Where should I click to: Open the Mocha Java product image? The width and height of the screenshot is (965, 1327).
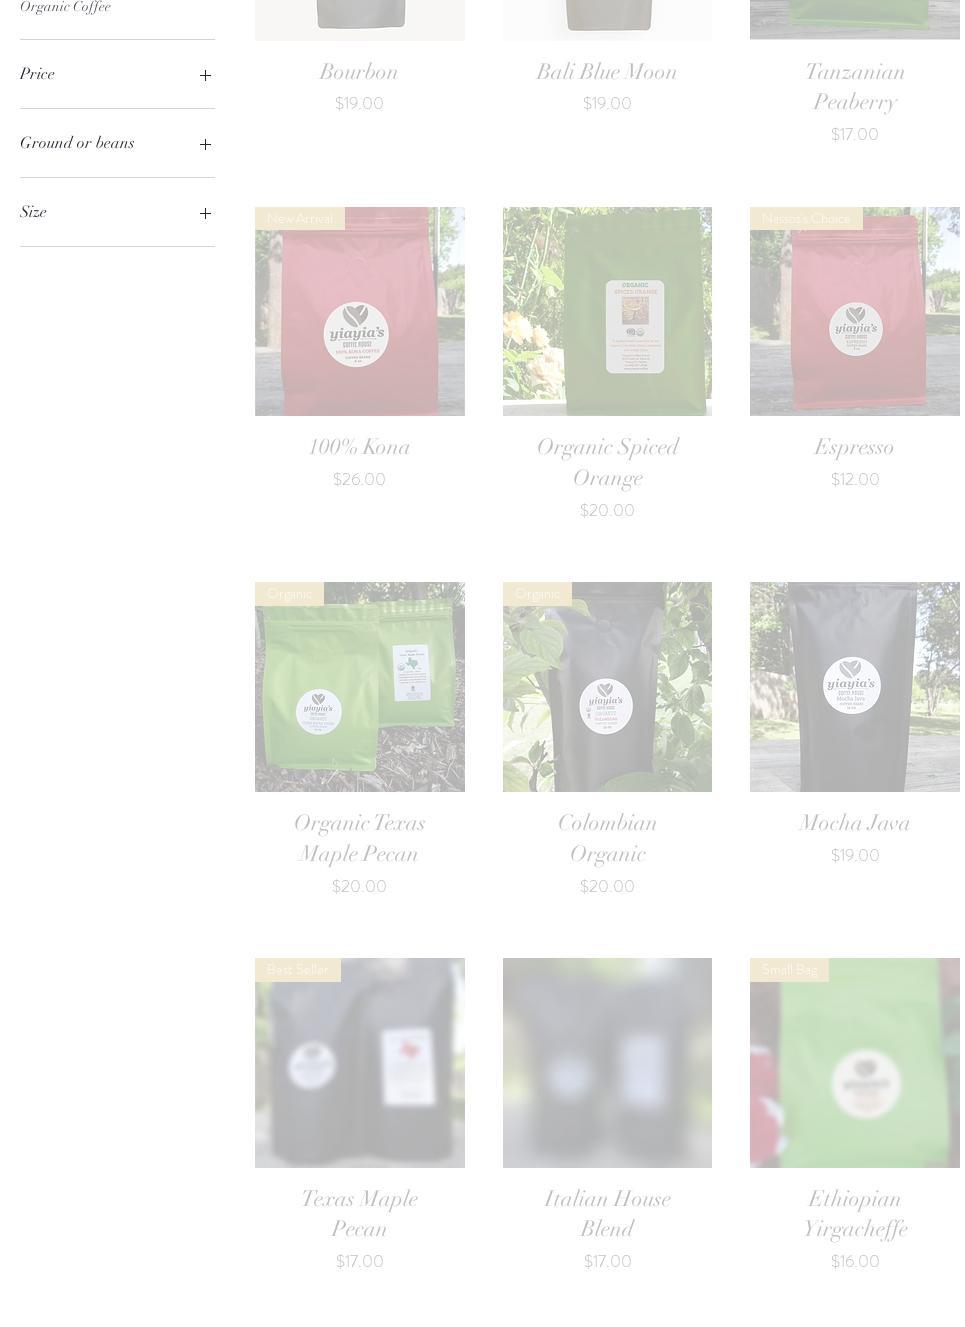pos(855,687)
